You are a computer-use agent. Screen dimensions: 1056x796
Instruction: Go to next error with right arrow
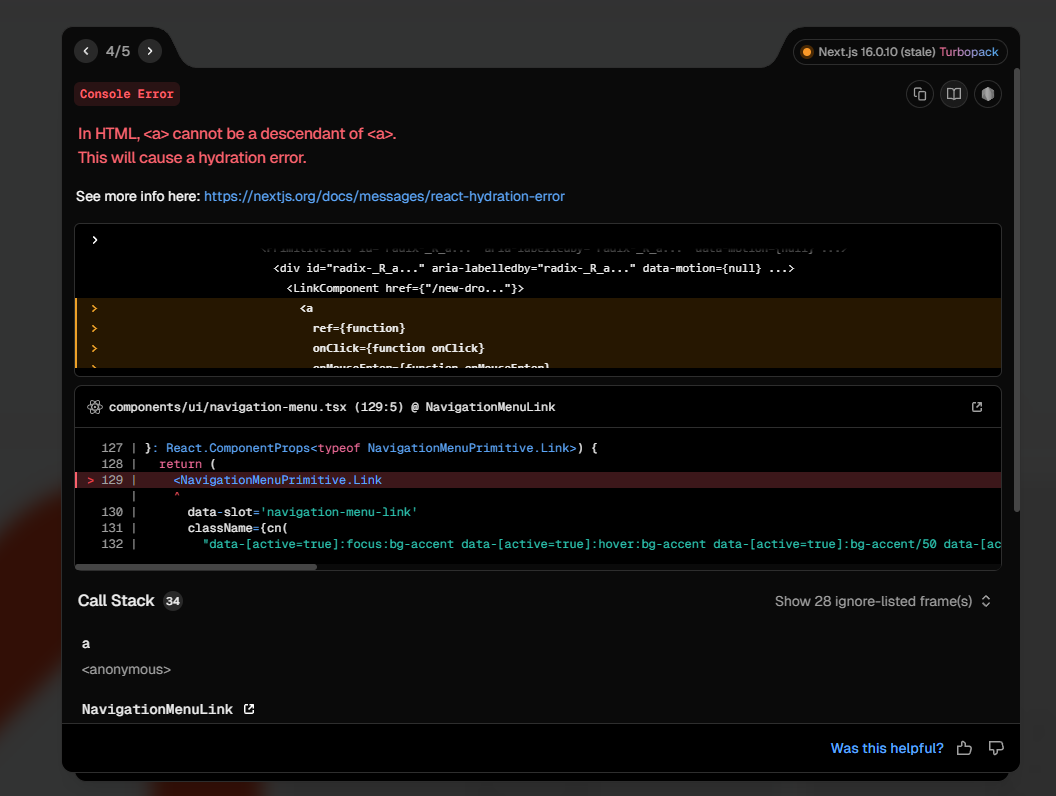[x=150, y=51]
